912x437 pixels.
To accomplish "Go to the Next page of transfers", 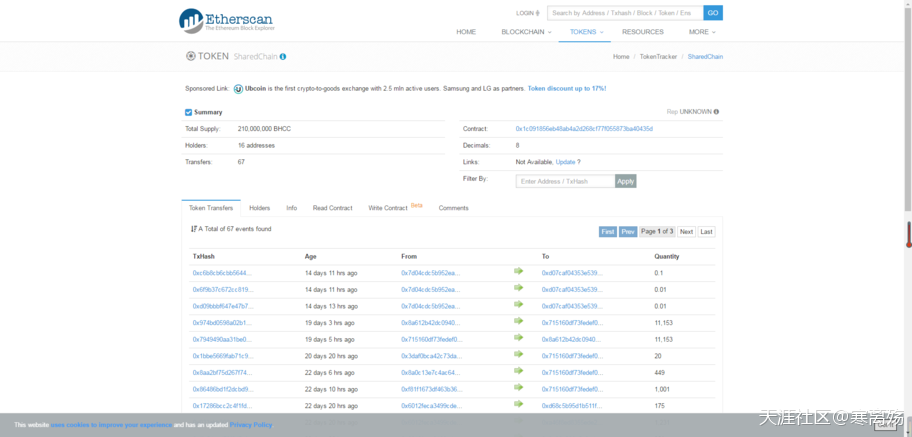I will click(686, 231).
